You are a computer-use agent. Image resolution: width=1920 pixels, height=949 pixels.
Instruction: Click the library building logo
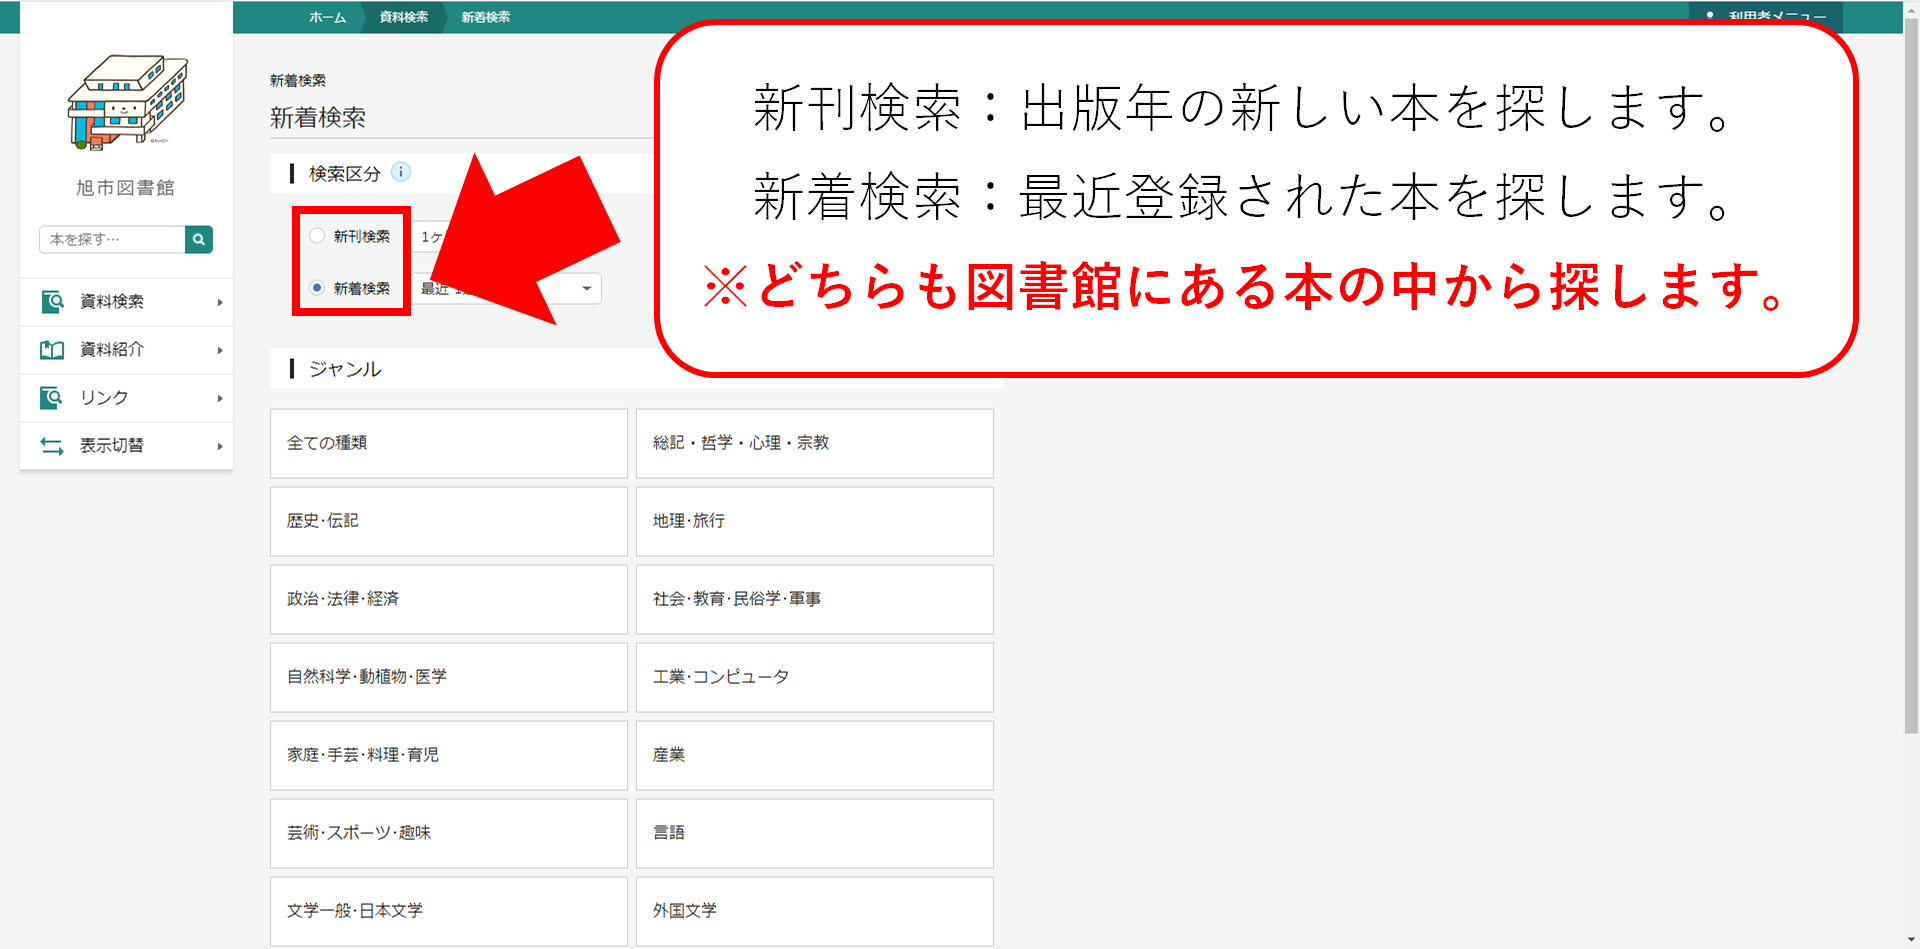pyautogui.click(x=127, y=102)
